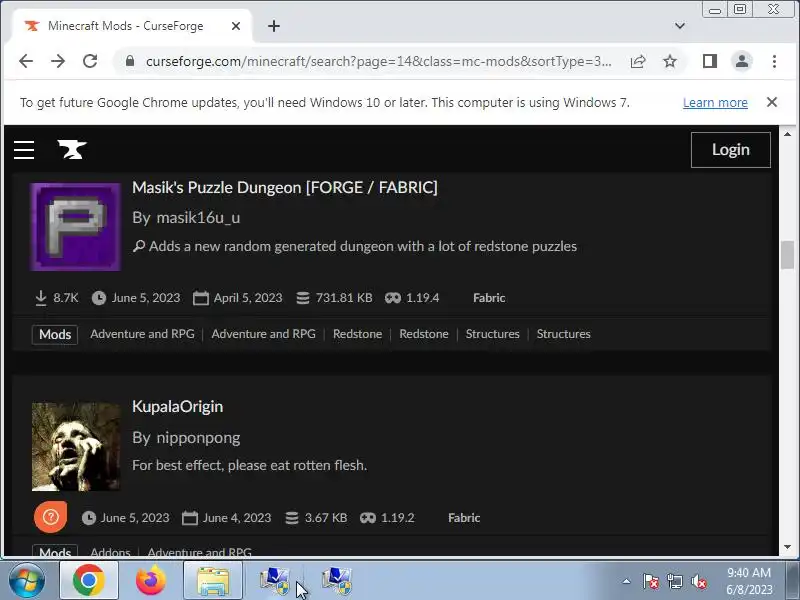Click the Fabric label on KupalaOrigin

click(464, 518)
